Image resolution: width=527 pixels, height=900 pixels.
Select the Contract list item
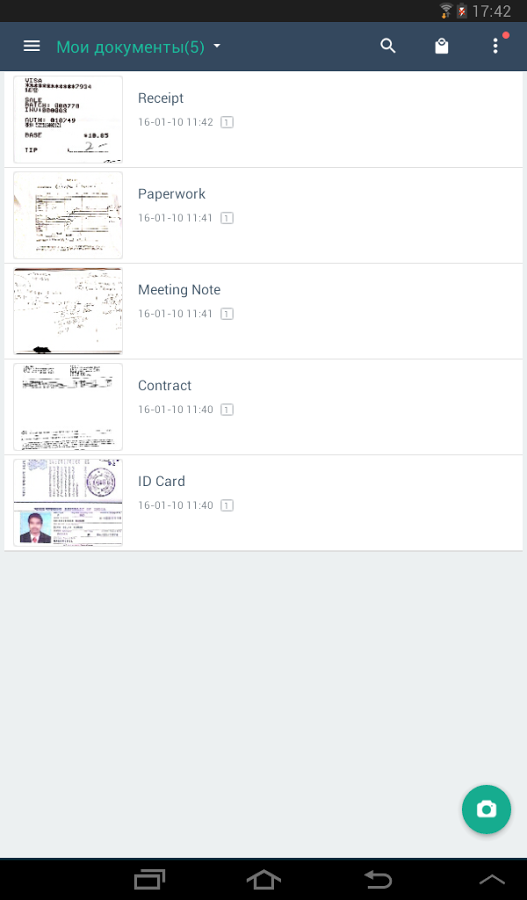click(264, 408)
